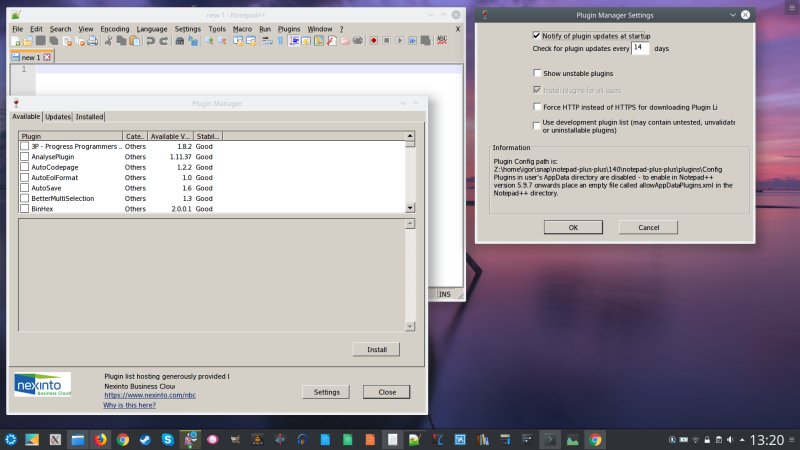Redo the action with the toolbar icon
This screenshot has height=450, width=800.
tap(163, 41)
